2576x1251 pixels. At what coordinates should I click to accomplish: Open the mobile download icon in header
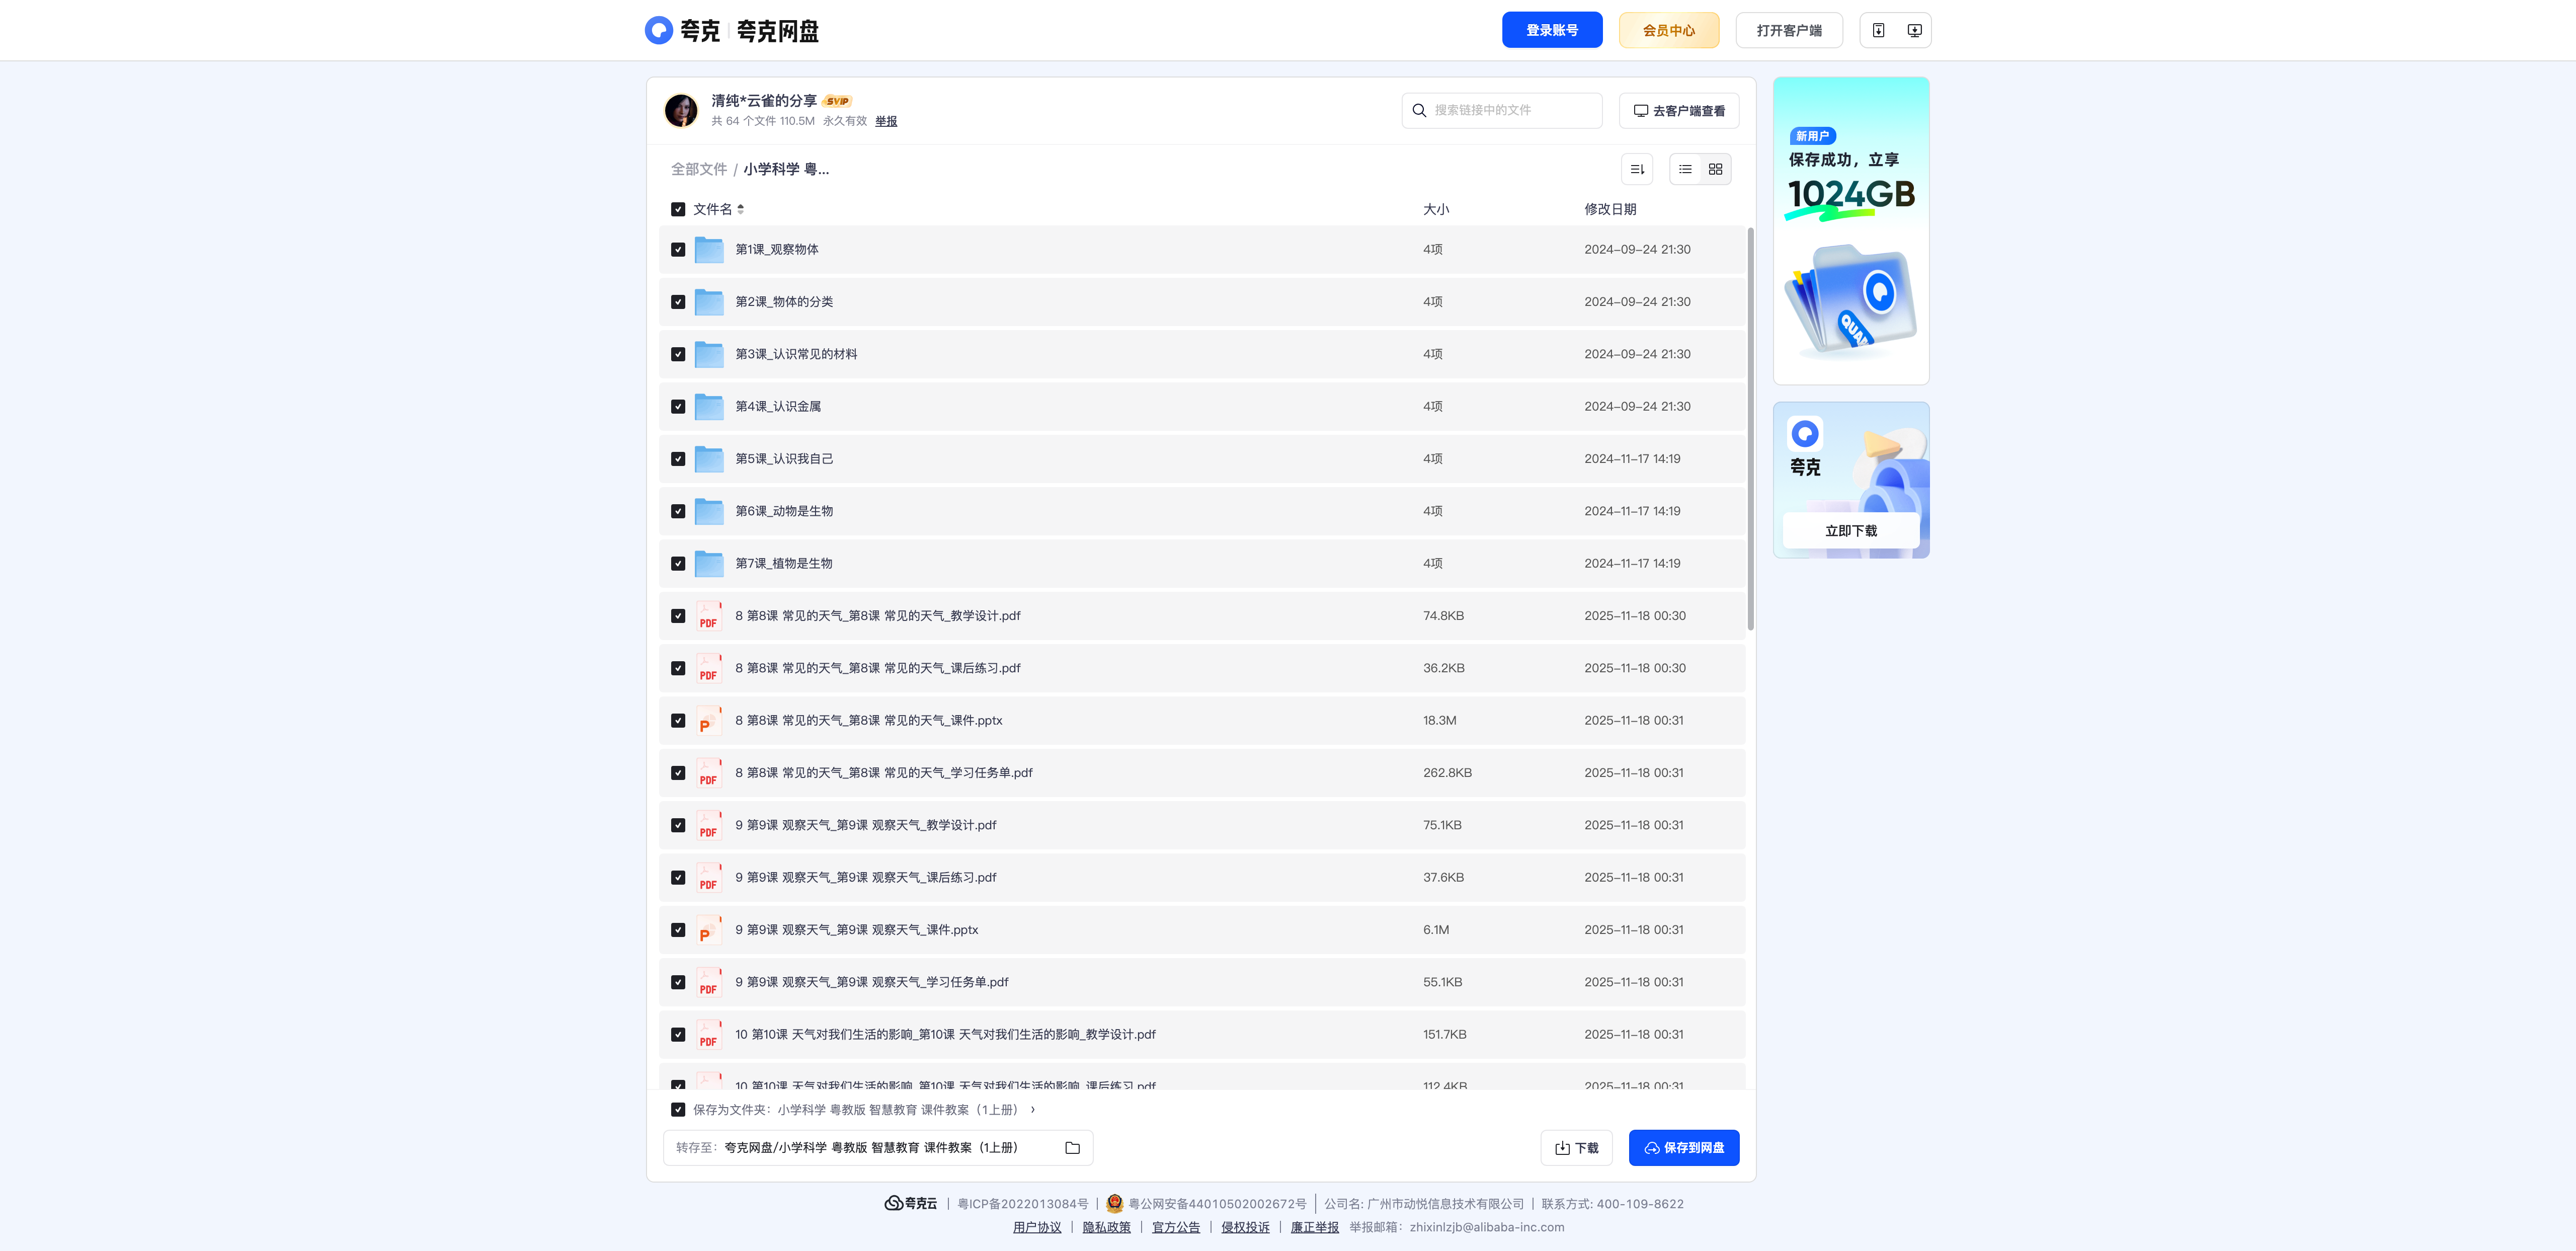(x=1878, y=30)
